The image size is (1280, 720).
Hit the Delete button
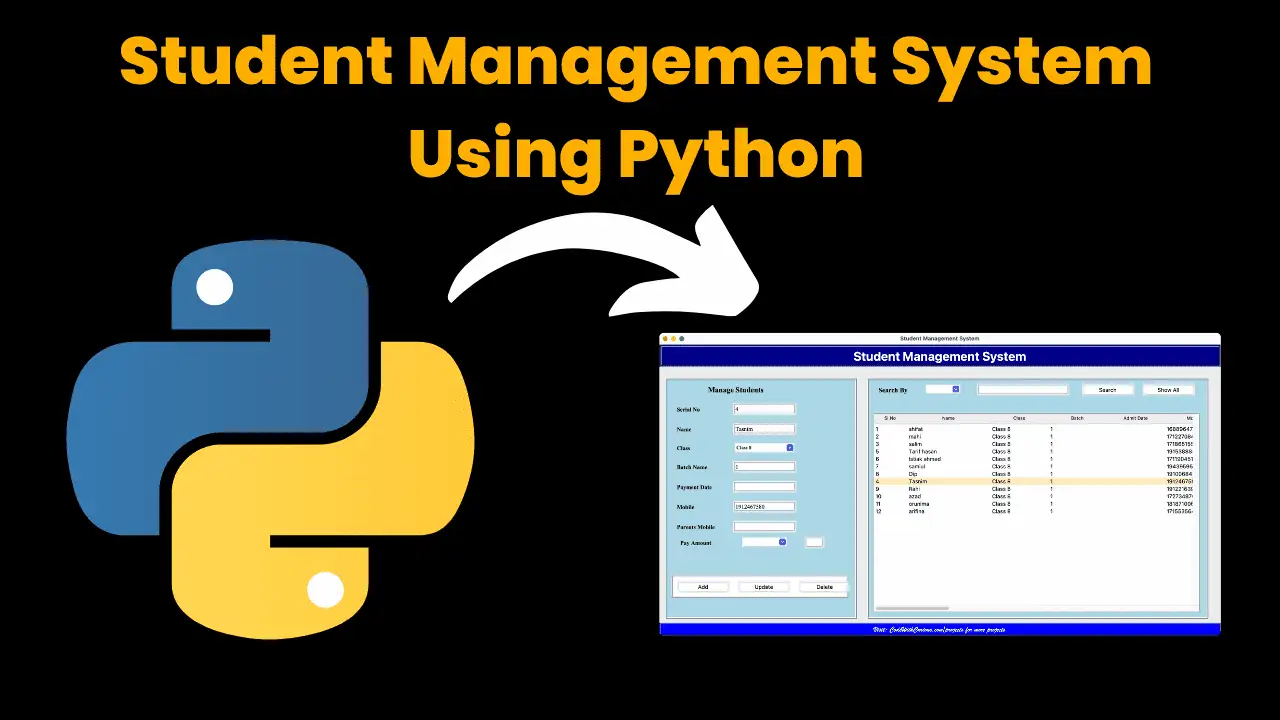(824, 587)
